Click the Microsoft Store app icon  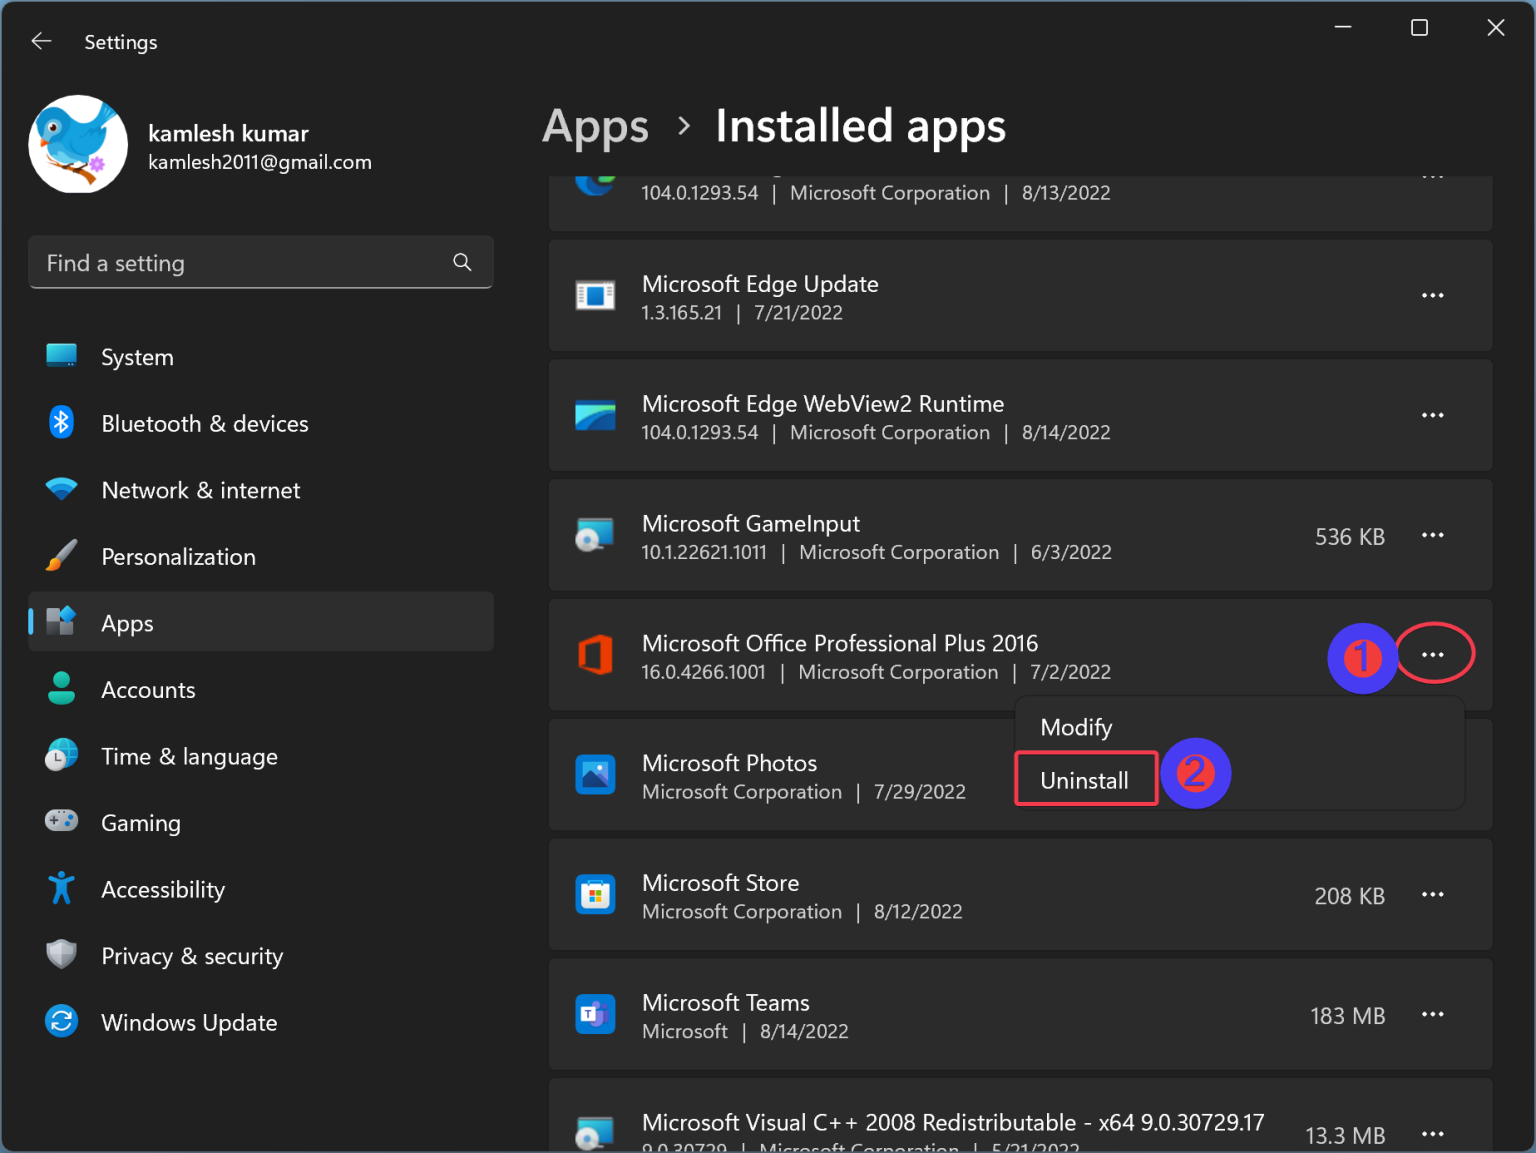tap(595, 895)
